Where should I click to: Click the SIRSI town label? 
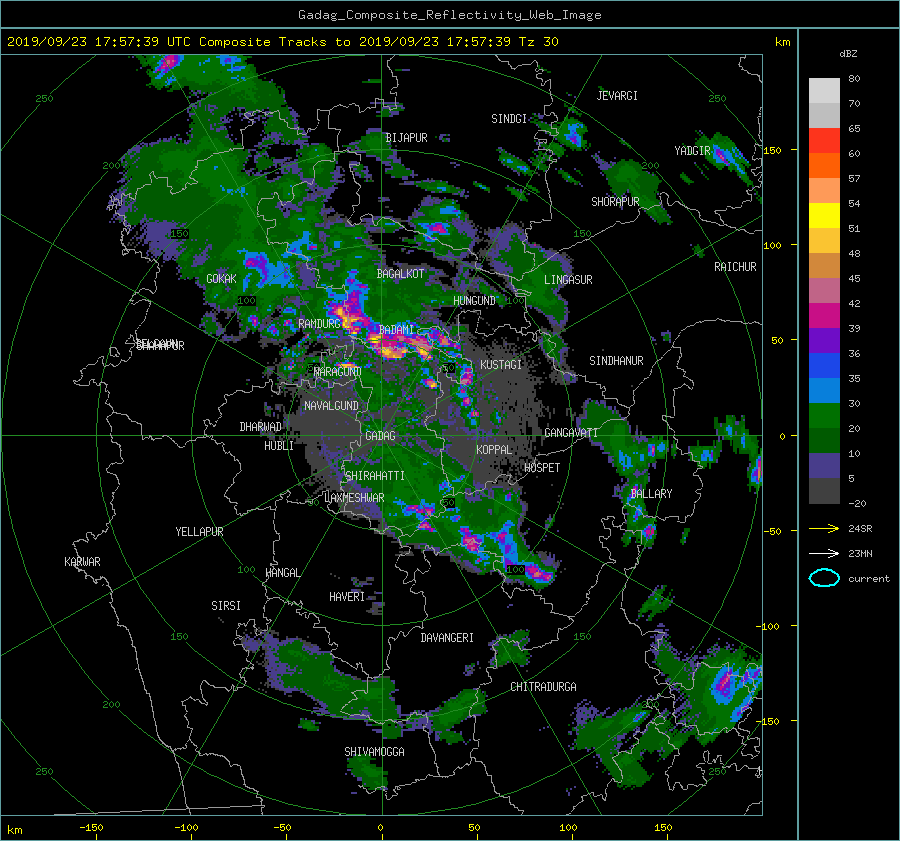(x=226, y=606)
